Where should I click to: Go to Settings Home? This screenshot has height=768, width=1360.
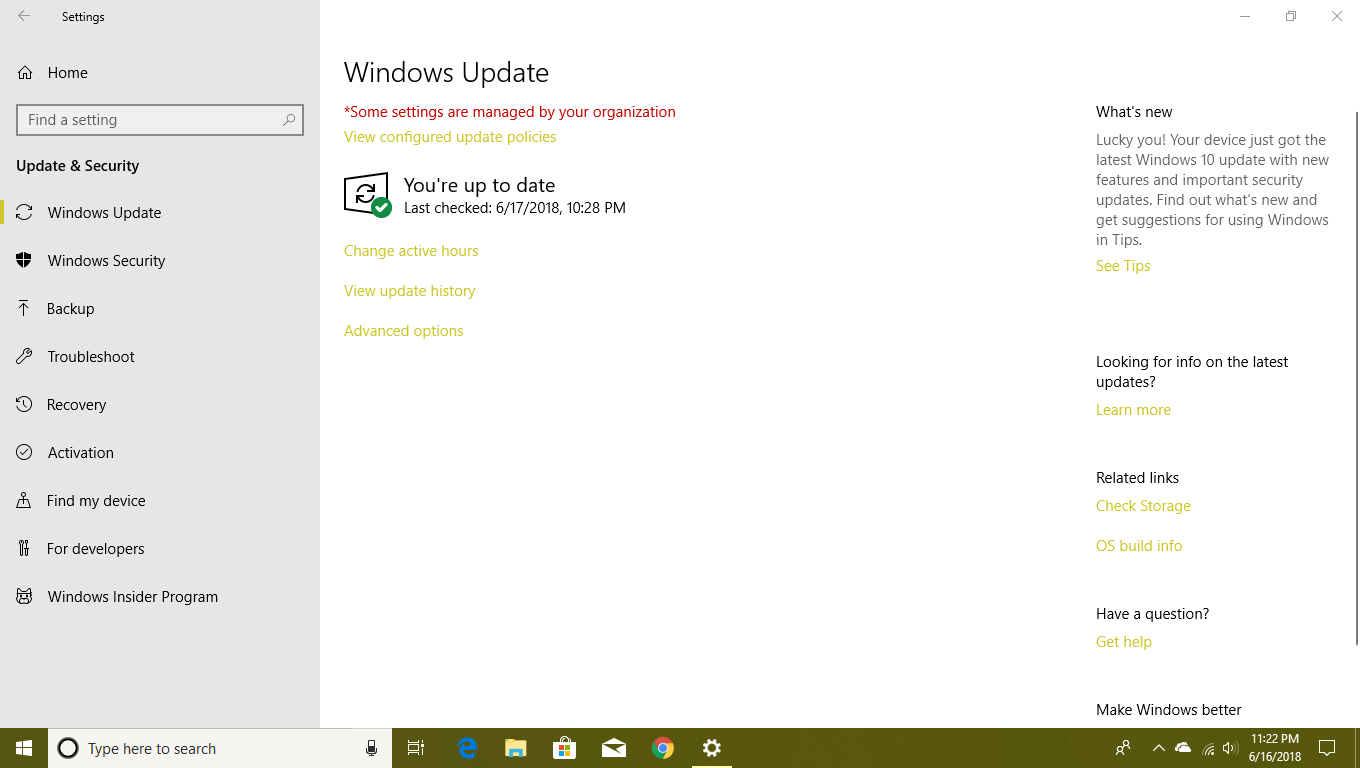(67, 72)
